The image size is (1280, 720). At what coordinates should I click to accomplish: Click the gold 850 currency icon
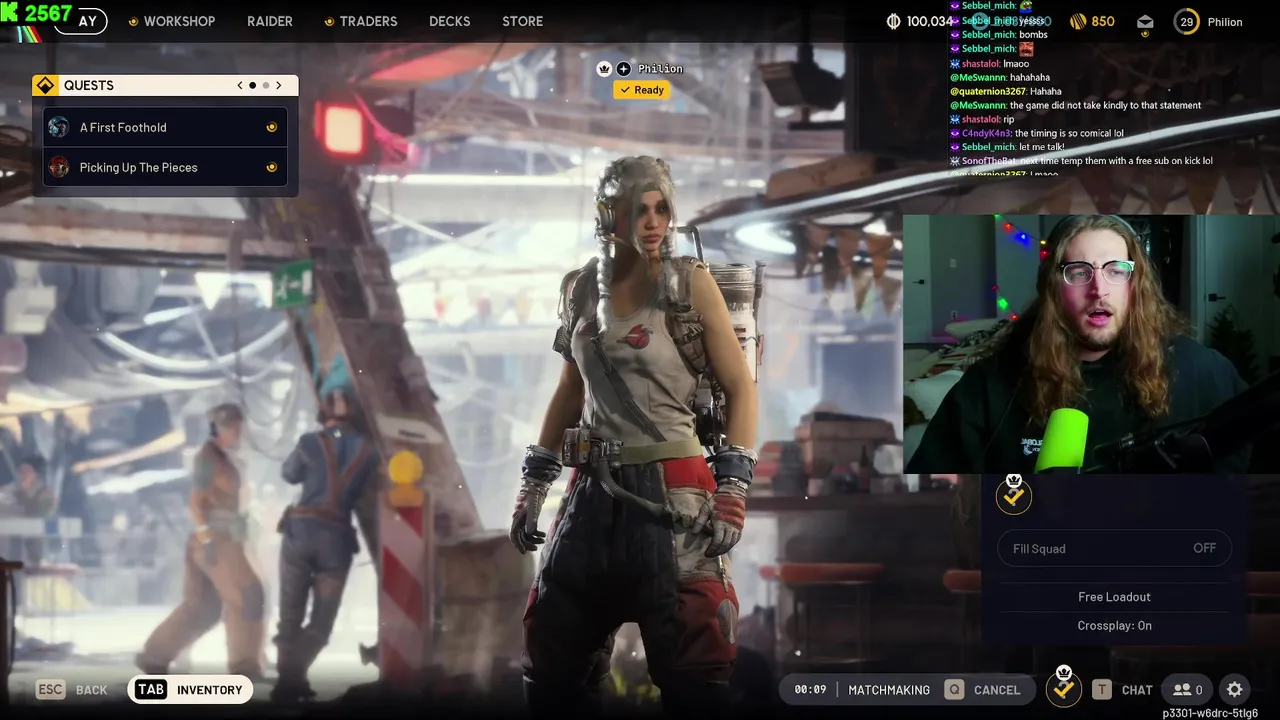[1078, 21]
